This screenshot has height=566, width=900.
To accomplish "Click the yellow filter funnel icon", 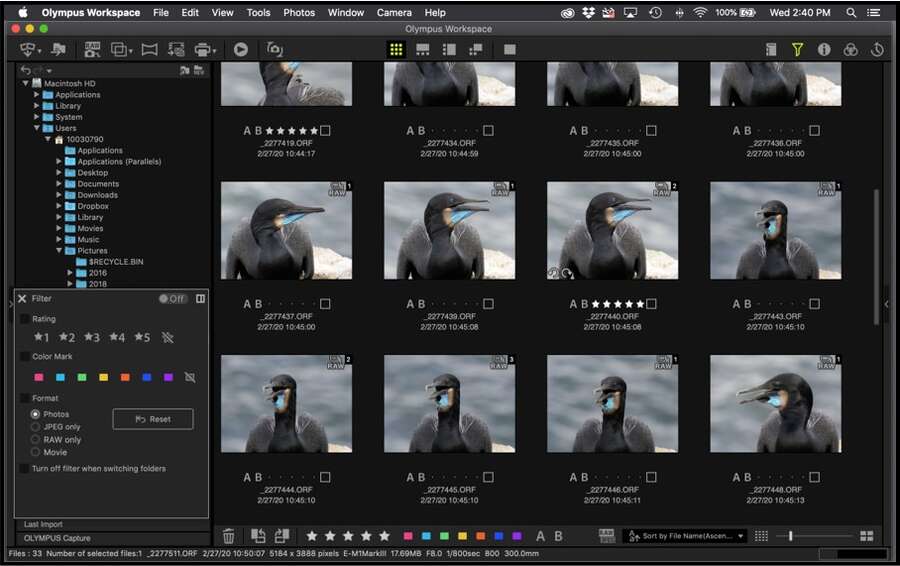I will (797, 49).
